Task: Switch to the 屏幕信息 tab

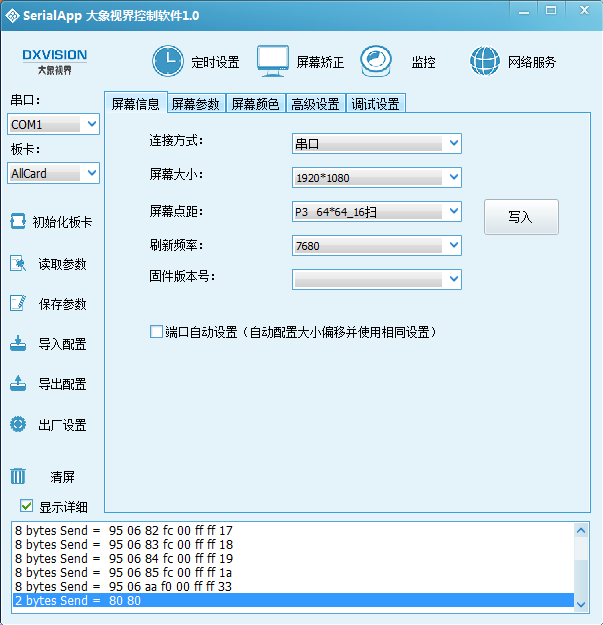Action: coord(136,104)
